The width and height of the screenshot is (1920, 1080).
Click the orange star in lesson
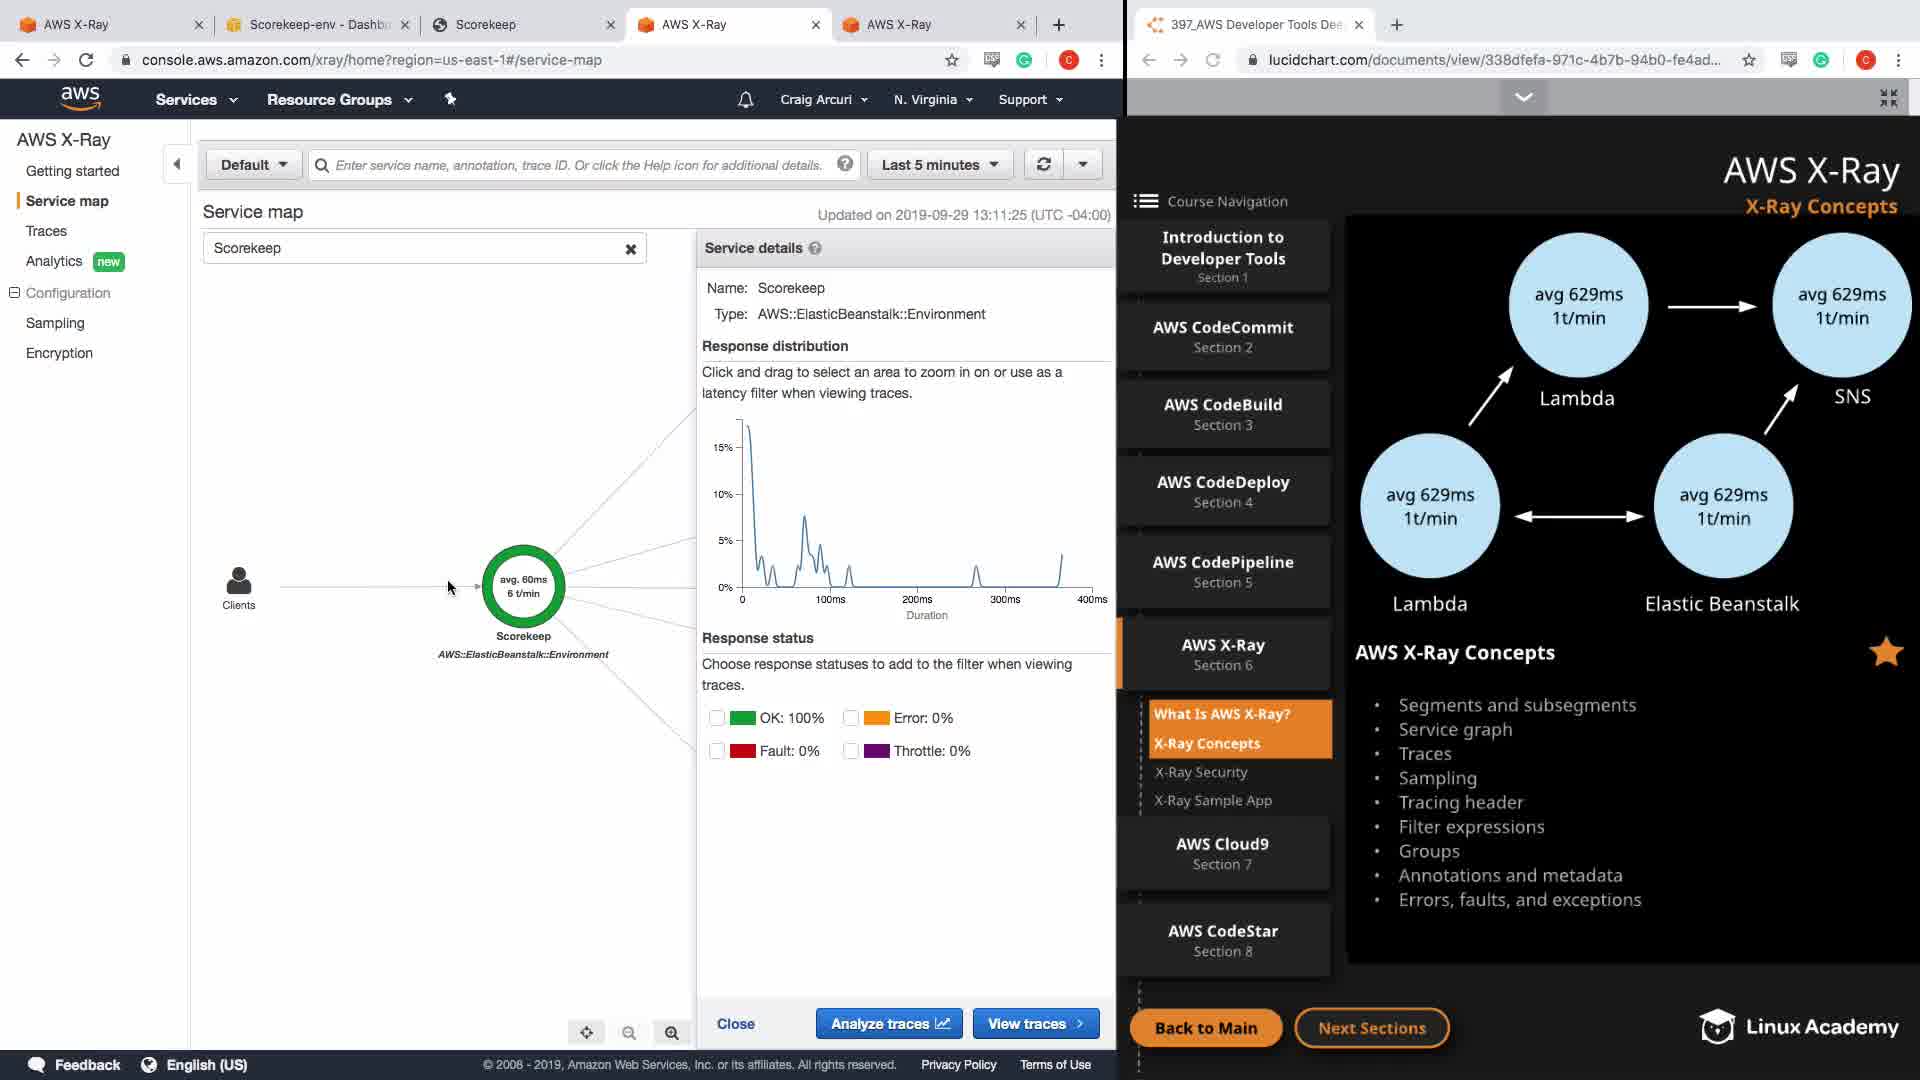coord(1885,652)
